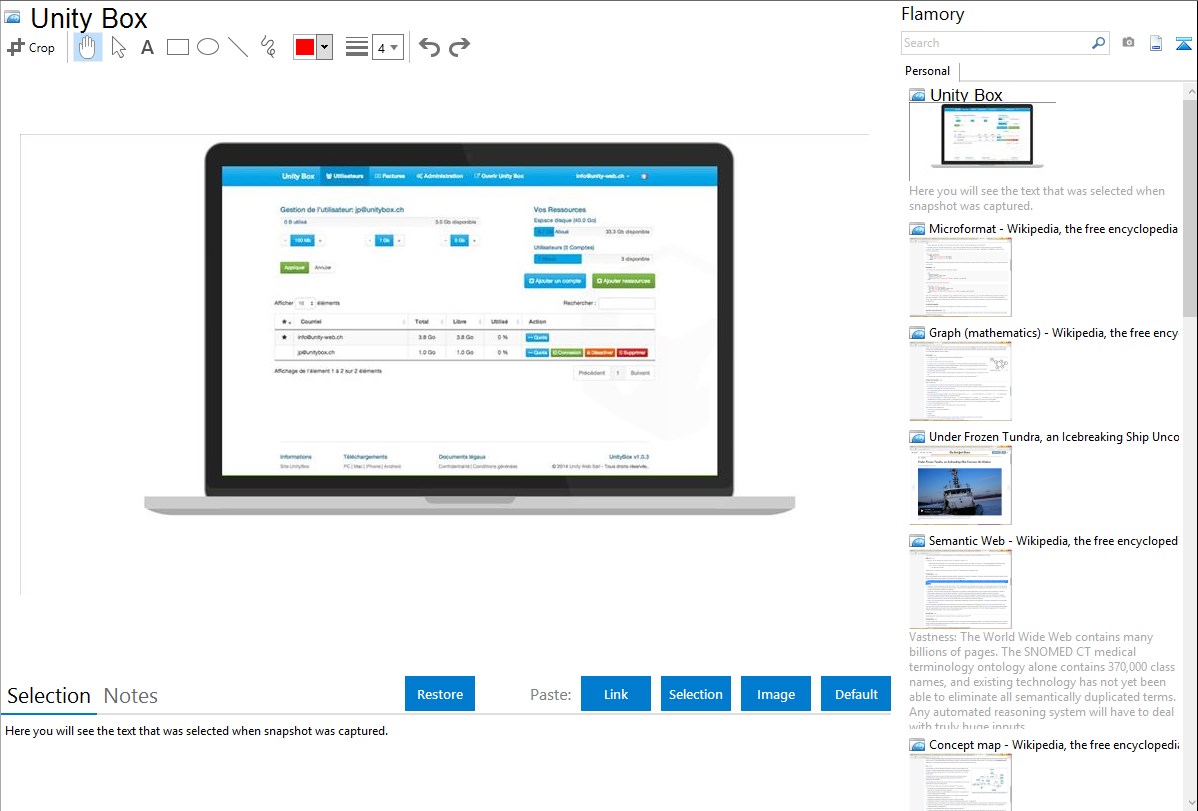
Task: Open the line width dropdown showing 4
Action: (388, 47)
